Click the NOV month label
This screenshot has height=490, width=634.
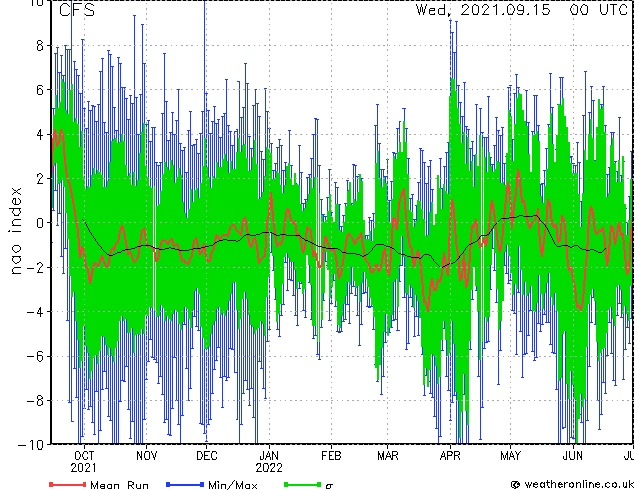pyautogui.click(x=146, y=456)
